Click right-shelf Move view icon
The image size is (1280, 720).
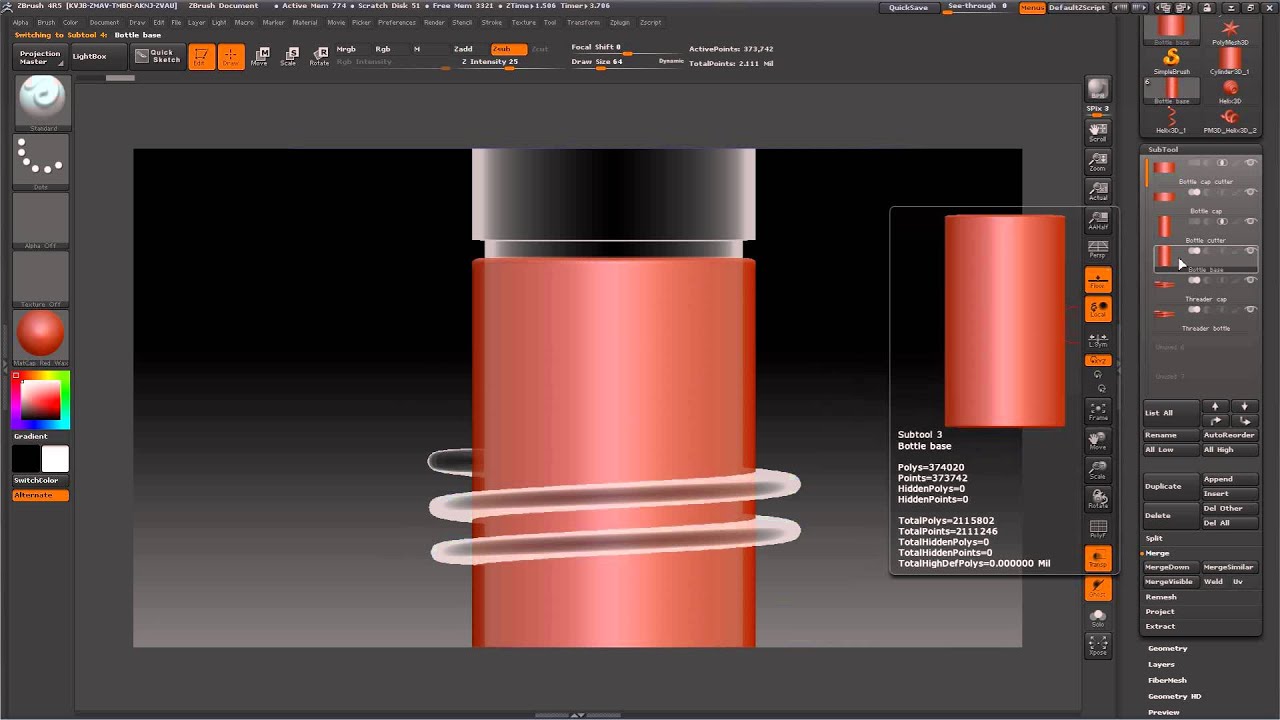(1098, 440)
